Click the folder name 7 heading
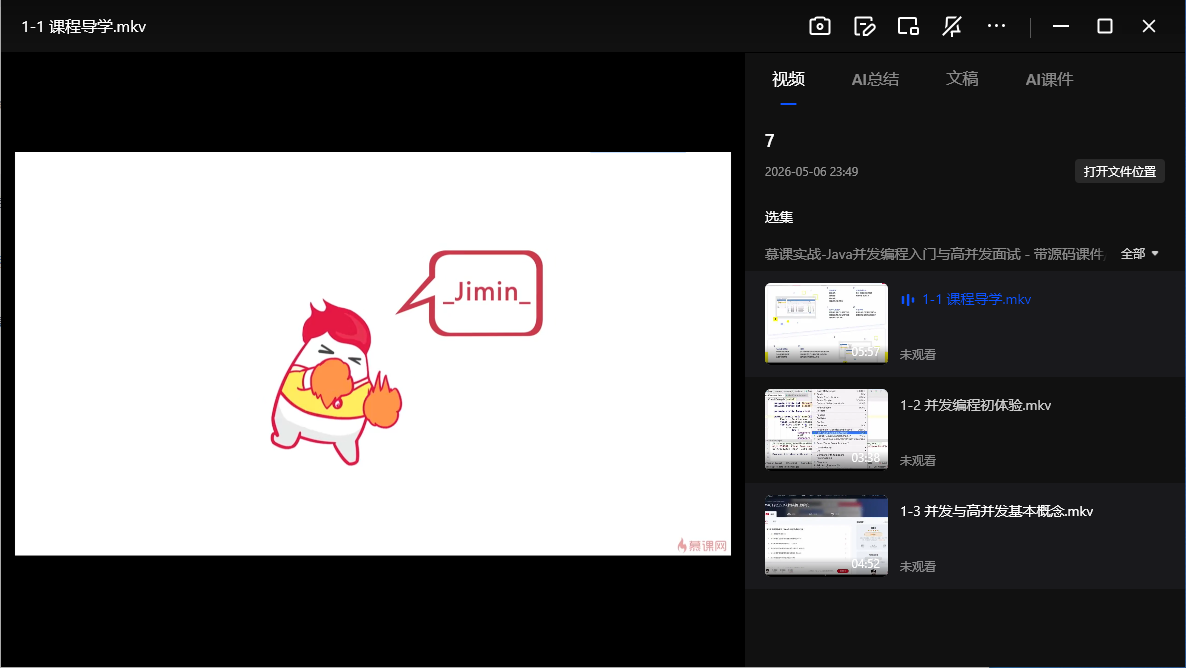1186x668 pixels. (x=769, y=141)
